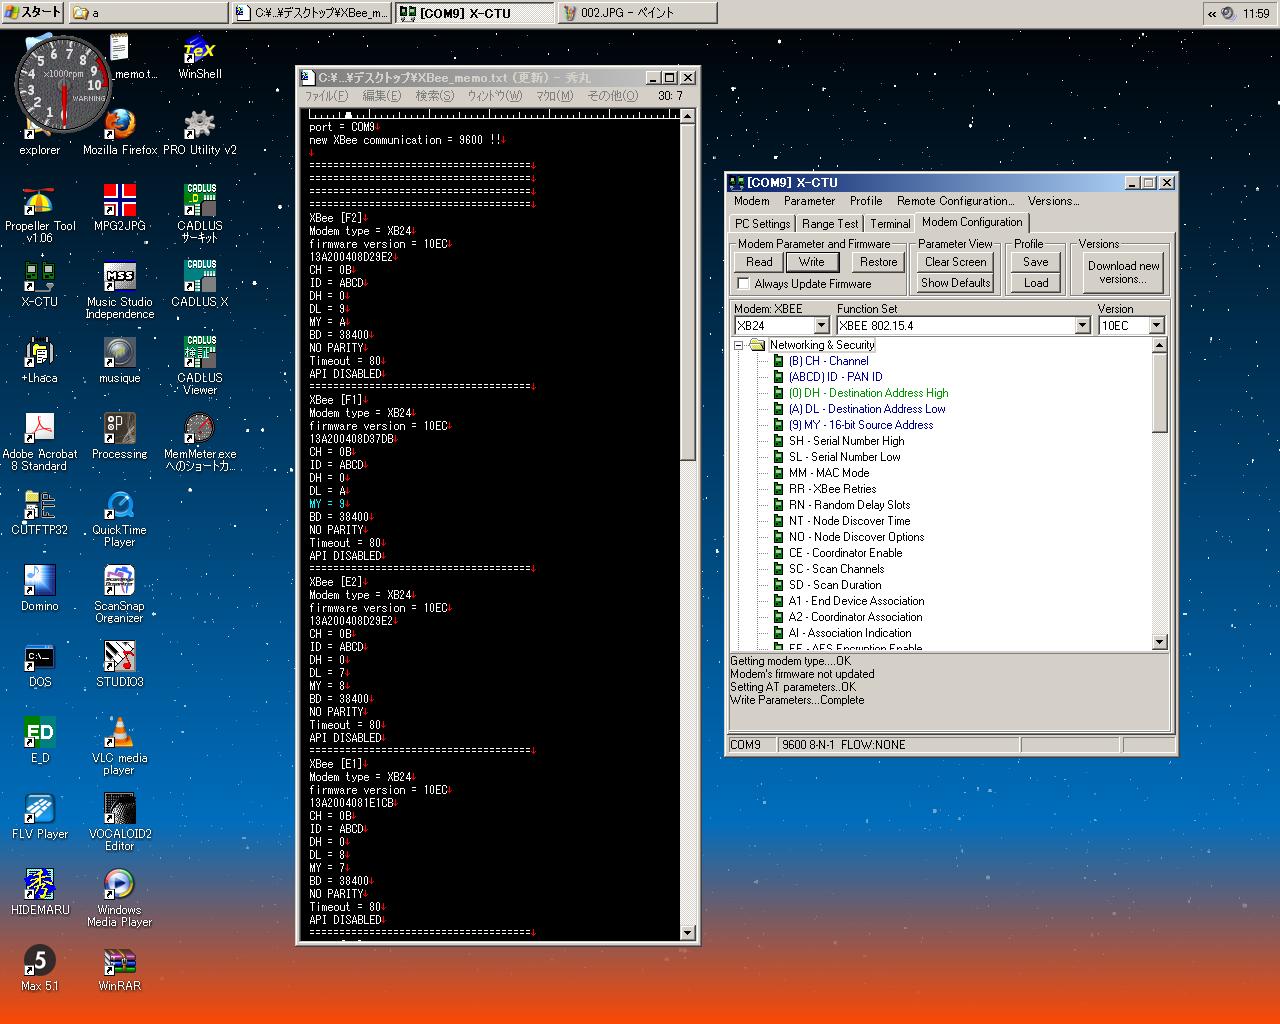The width and height of the screenshot is (1280, 1024).
Task: Open the WinRAR desktop icon
Action: tap(119, 962)
